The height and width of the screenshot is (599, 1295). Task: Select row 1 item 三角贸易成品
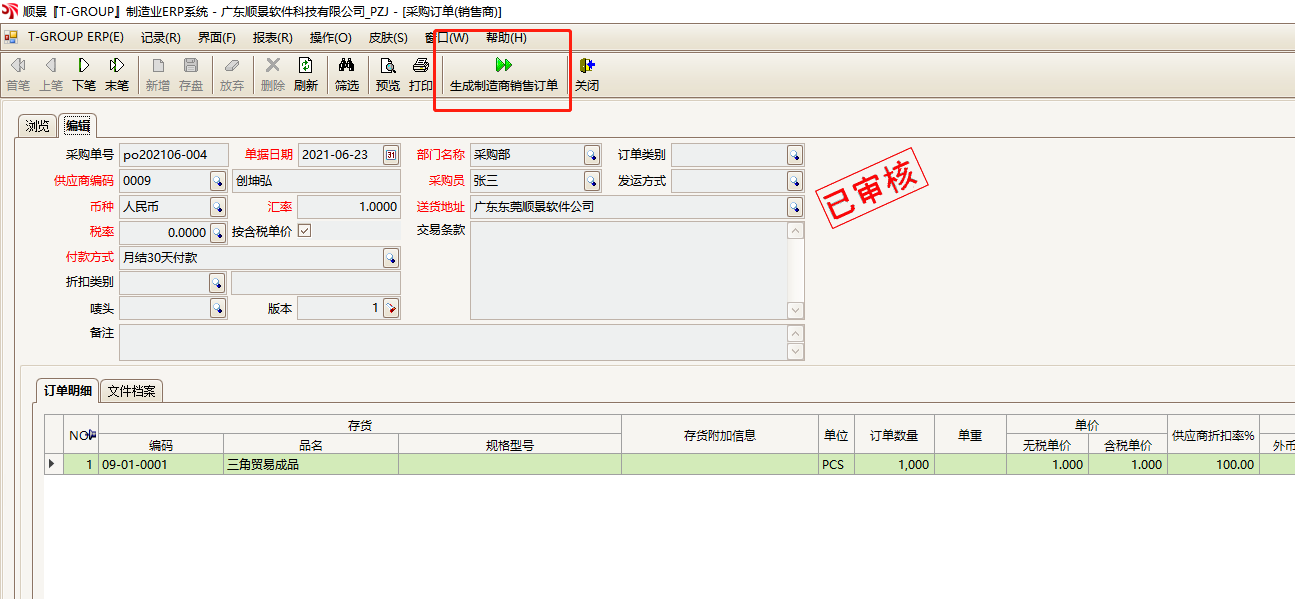[x=310, y=465]
